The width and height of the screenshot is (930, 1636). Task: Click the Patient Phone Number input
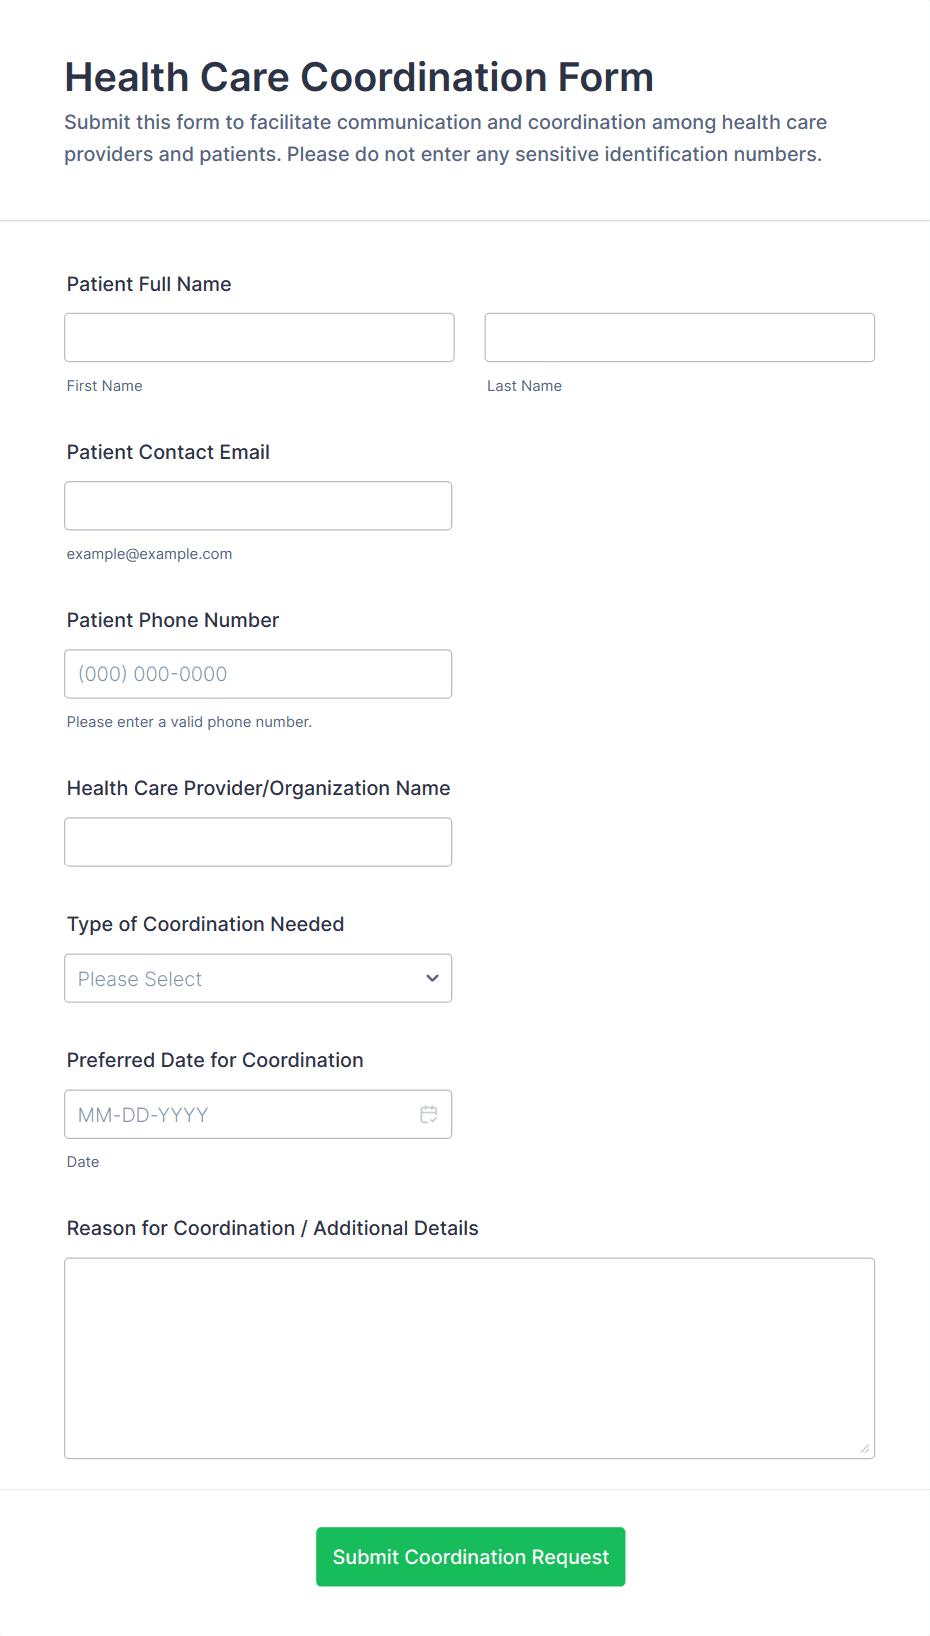(258, 673)
